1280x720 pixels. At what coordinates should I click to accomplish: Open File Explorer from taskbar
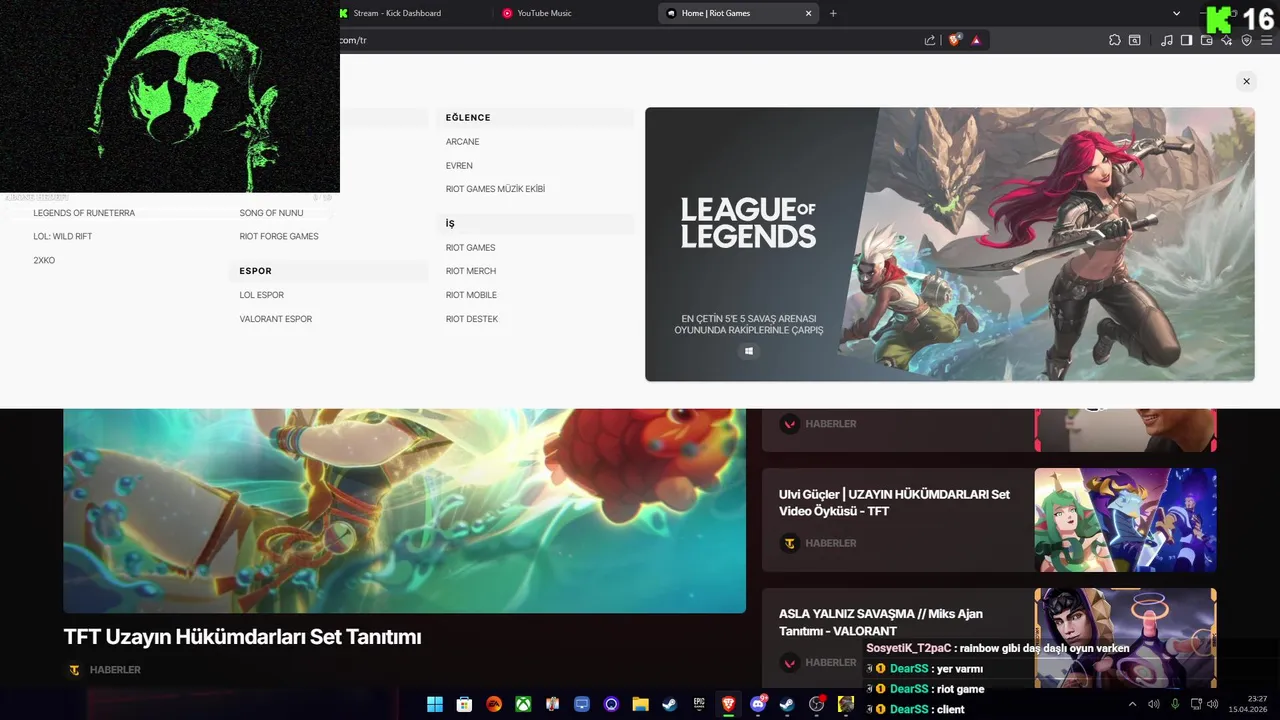pyautogui.click(x=640, y=704)
